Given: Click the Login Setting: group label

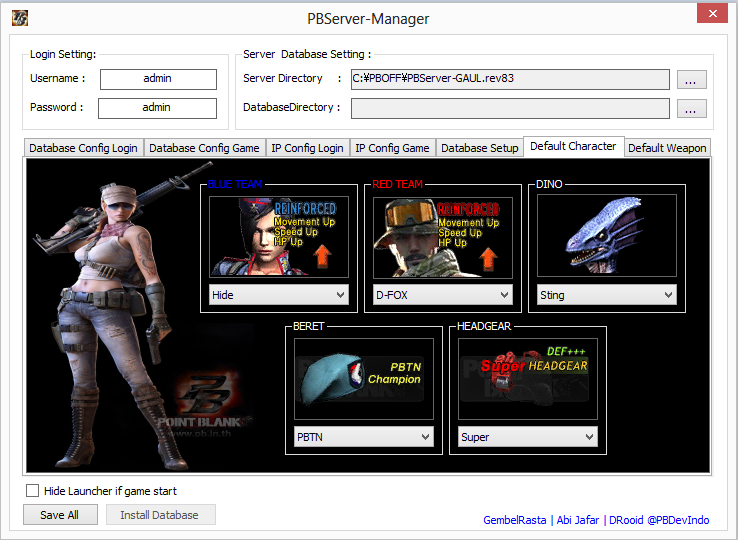Looking at the screenshot, I should point(63,54).
